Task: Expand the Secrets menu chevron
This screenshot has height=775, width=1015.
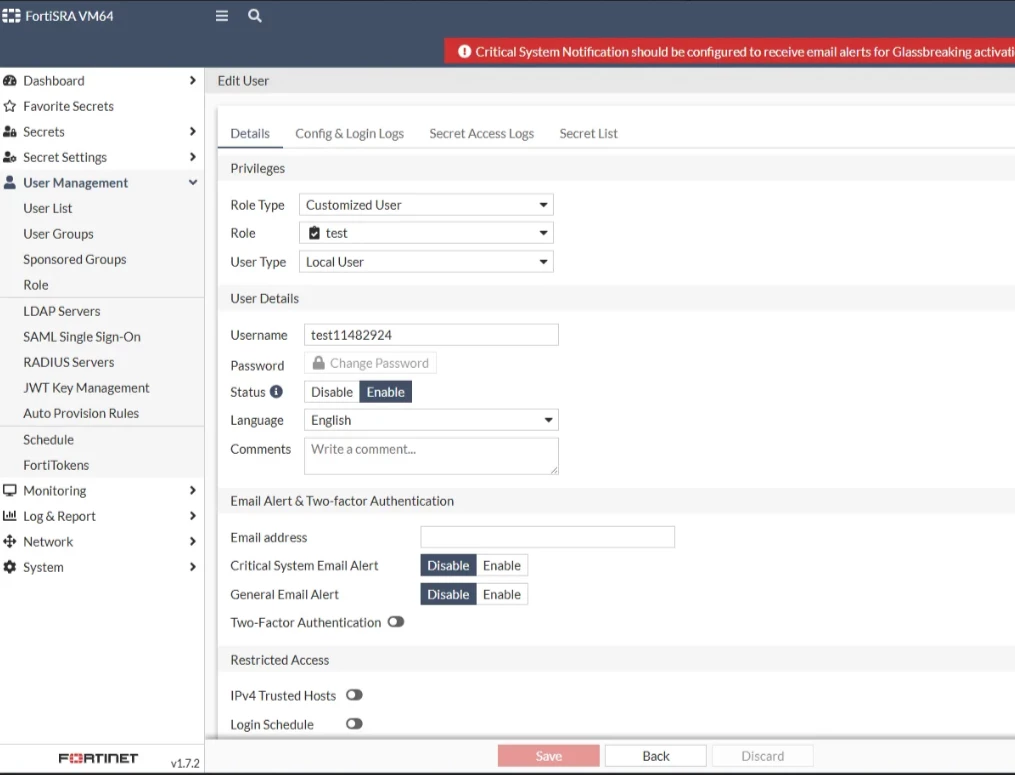Action: pyautogui.click(x=192, y=131)
